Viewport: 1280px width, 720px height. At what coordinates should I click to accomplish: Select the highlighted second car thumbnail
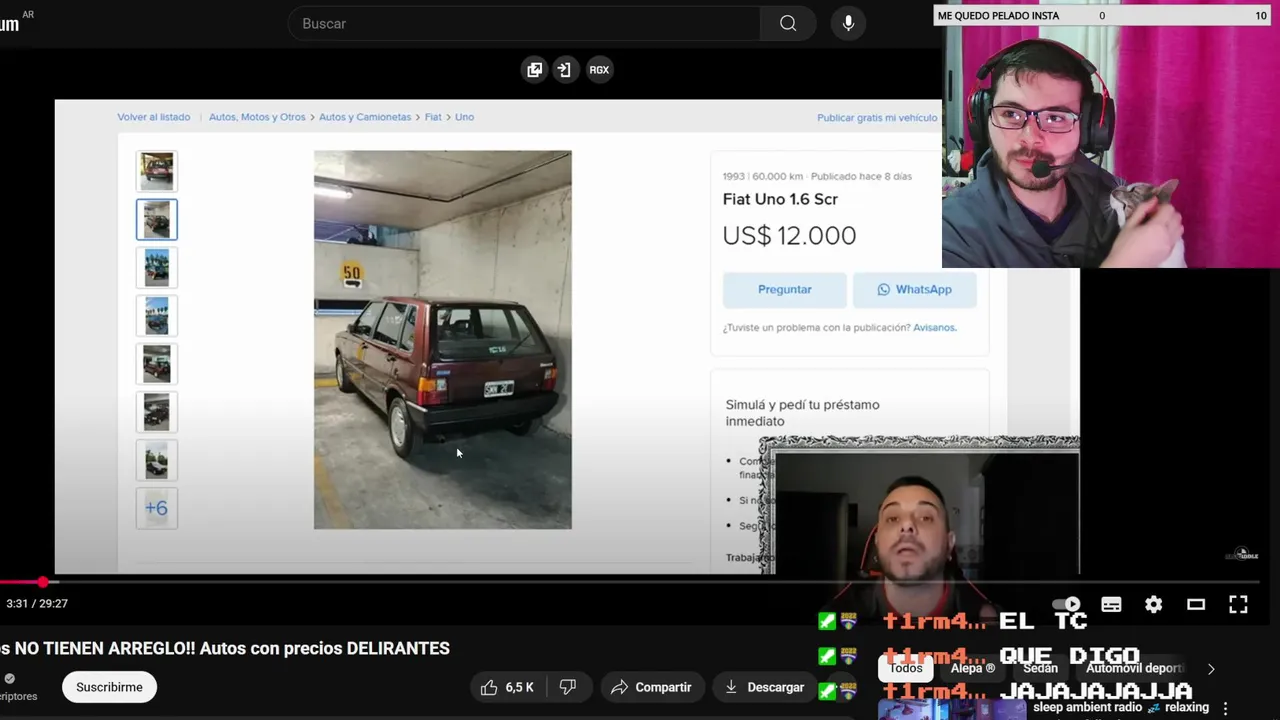tap(157, 219)
